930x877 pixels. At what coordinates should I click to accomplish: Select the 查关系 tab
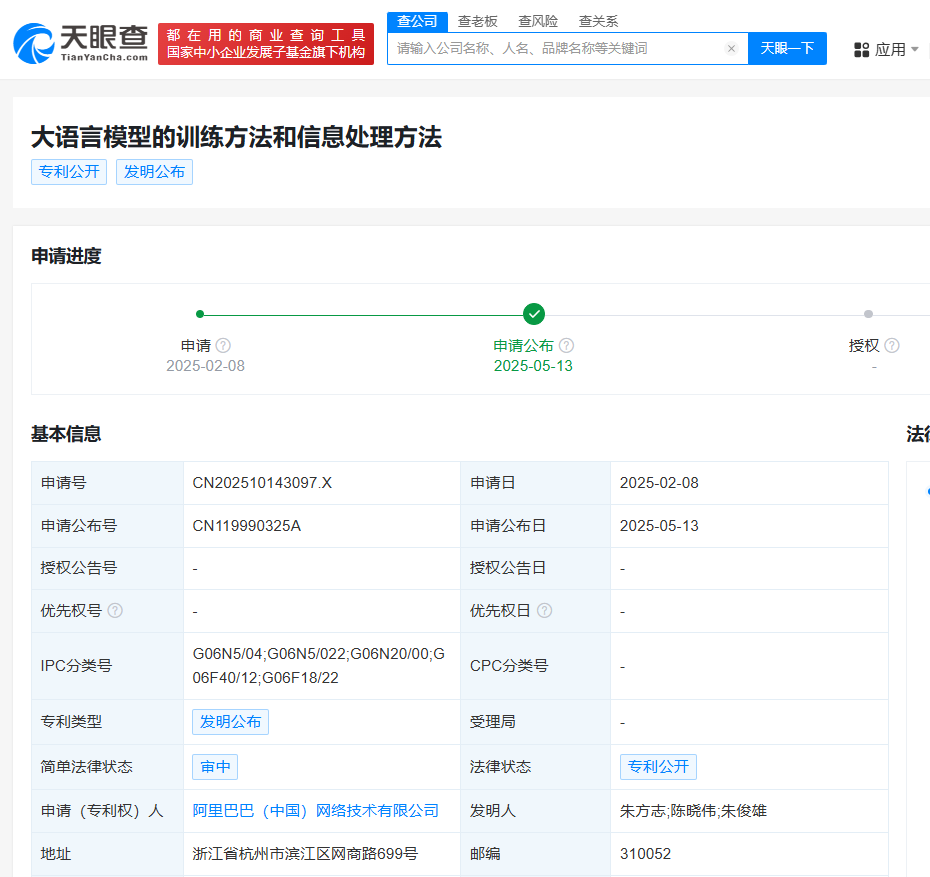tap(598, 21)
